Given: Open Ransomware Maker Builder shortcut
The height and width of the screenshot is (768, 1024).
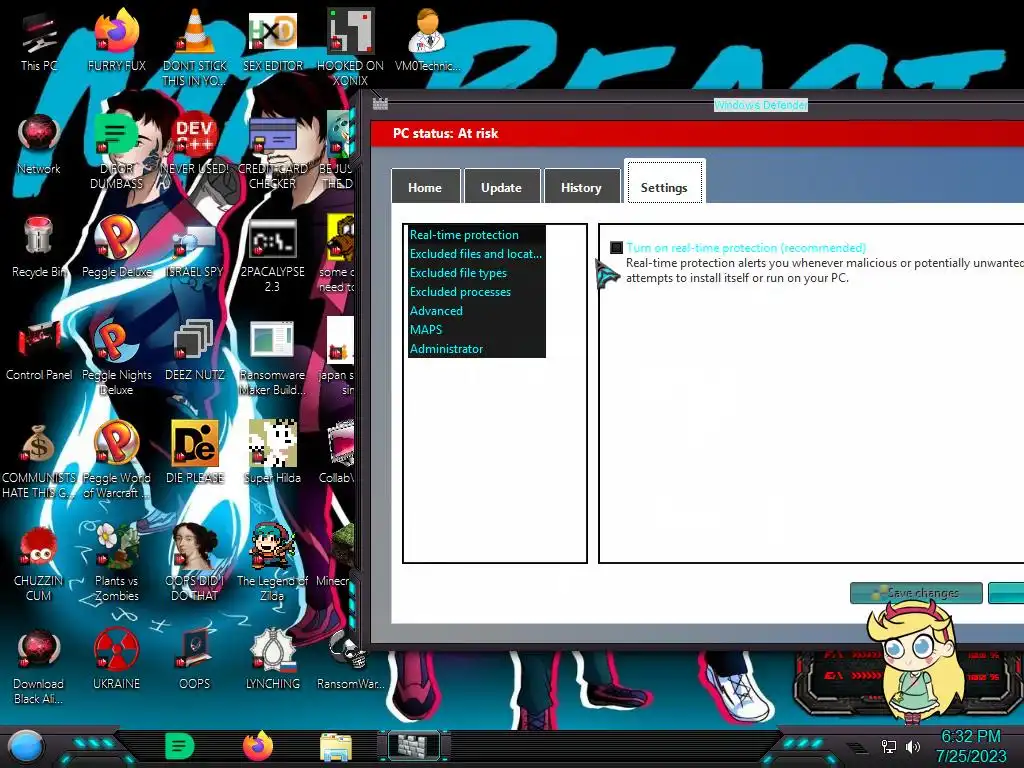Looking at the screenshot, I should pyautogui.click(x=272, y=357).
